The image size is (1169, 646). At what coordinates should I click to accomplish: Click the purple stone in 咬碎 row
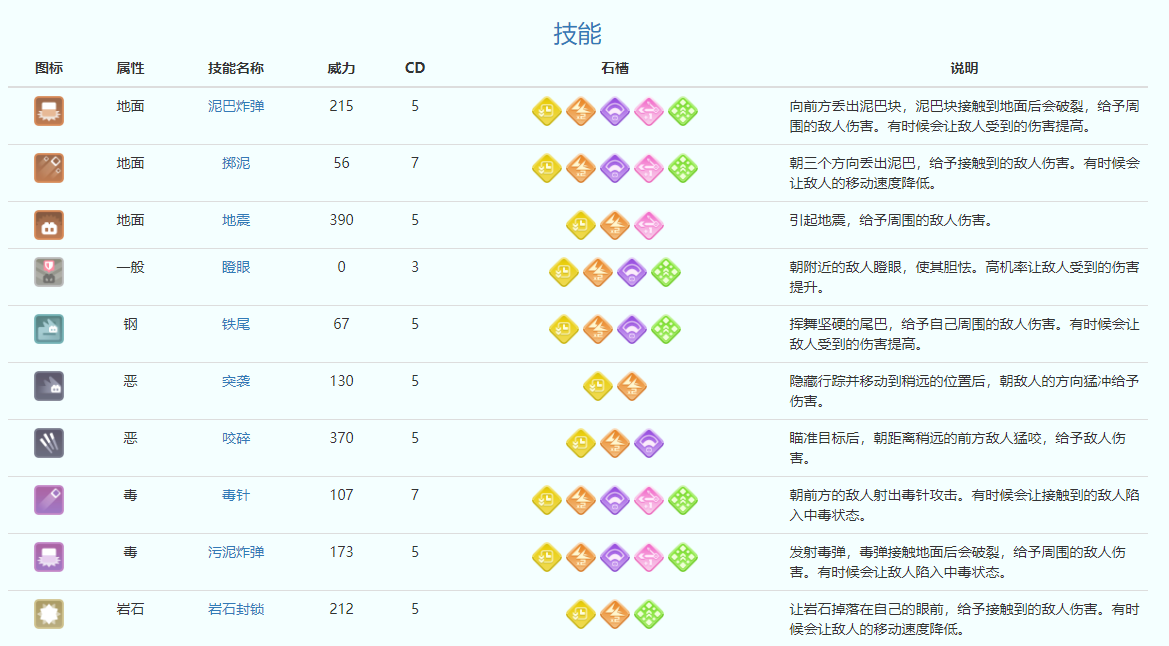(649, 443)
